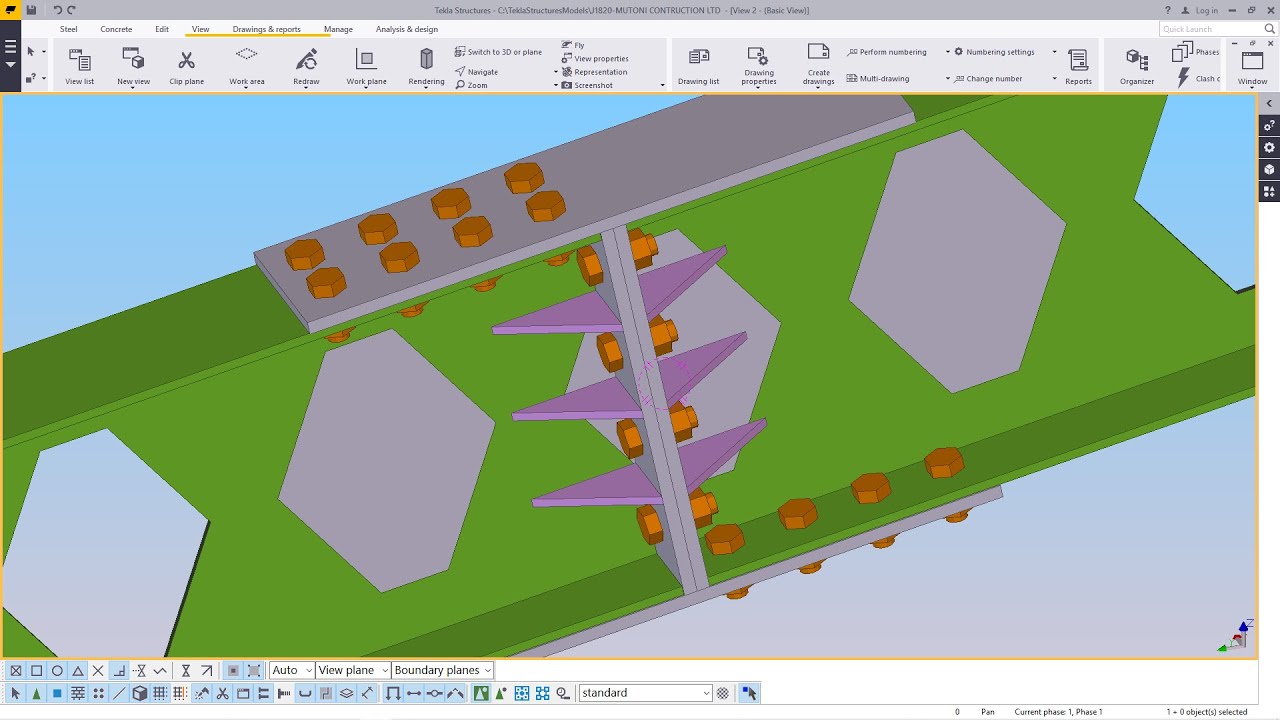Click the work plane axis indicator in the view
Screen dimensions: 1280x720
[1236, 637]
